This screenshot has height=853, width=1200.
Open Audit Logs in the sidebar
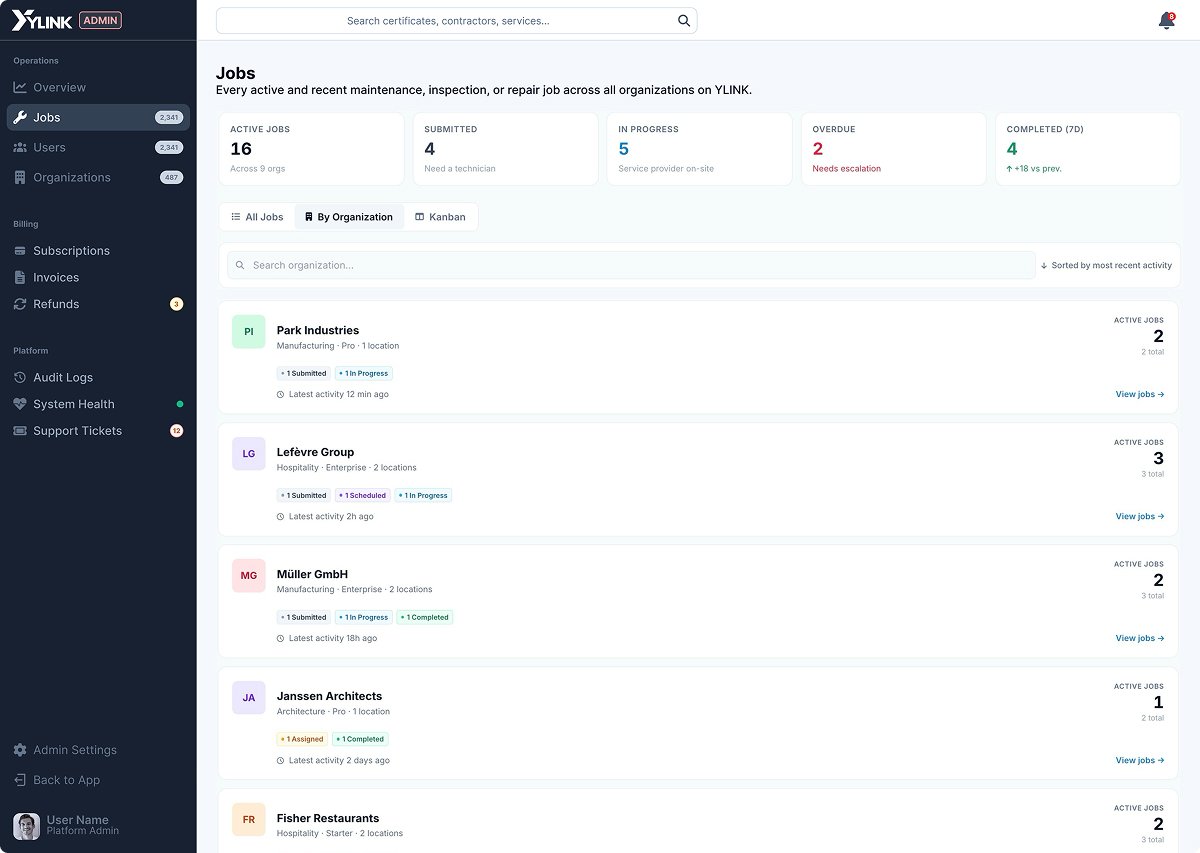pyautogui.click(x=98, y=377)
